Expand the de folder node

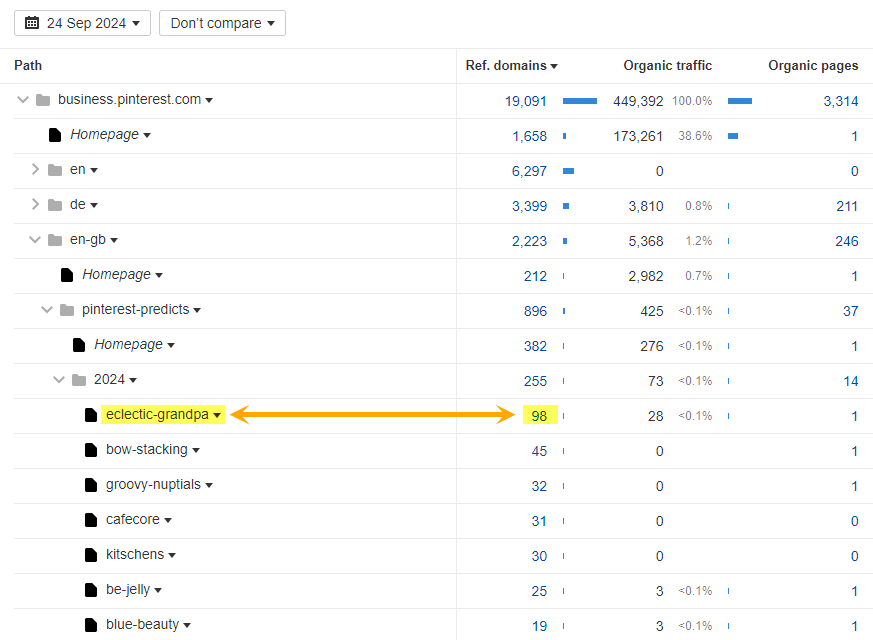coord(35,204)
